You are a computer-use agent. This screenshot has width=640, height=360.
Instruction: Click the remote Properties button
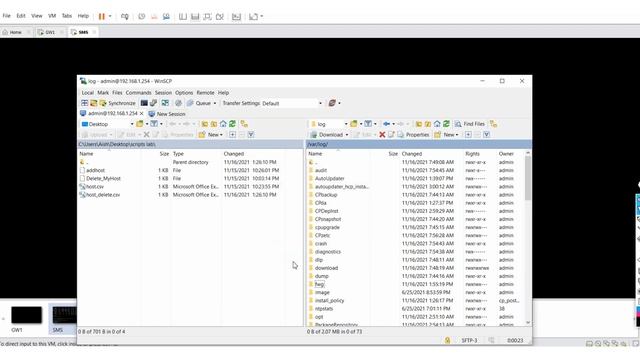(413, 134)
